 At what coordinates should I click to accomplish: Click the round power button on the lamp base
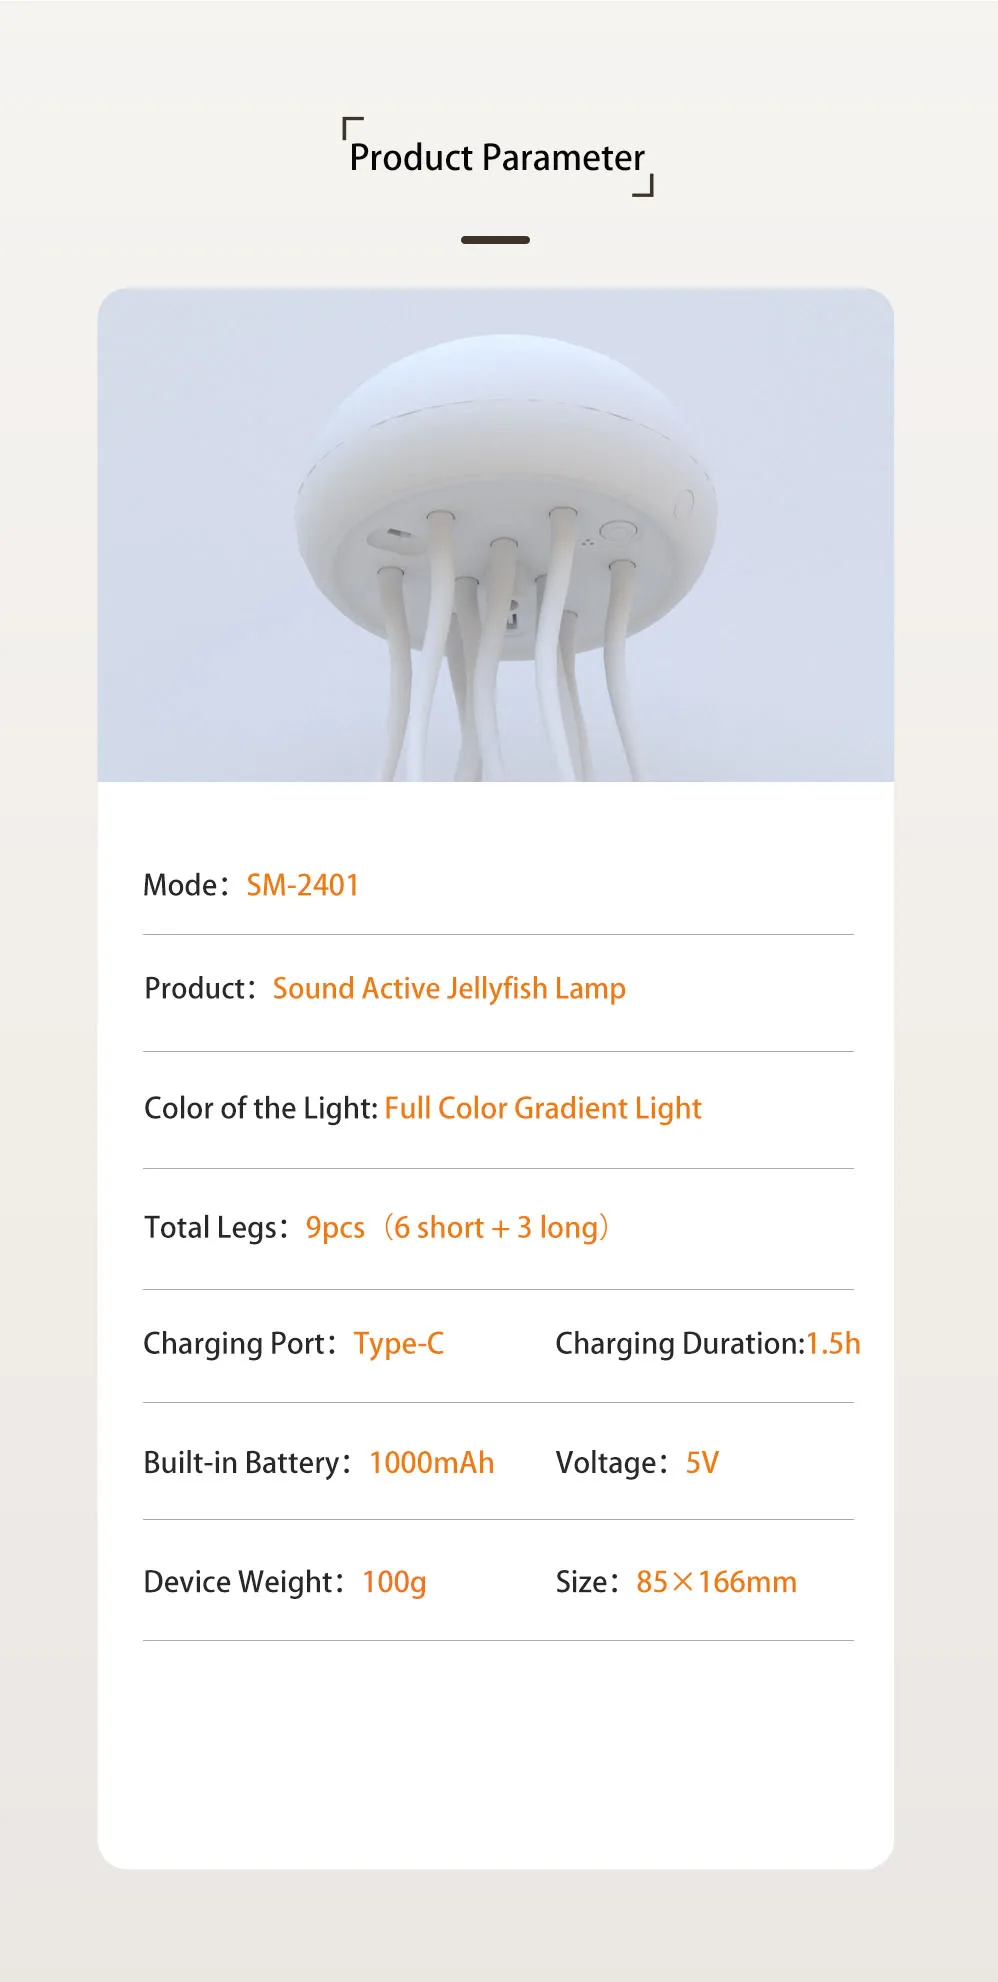tap(618, 531)
